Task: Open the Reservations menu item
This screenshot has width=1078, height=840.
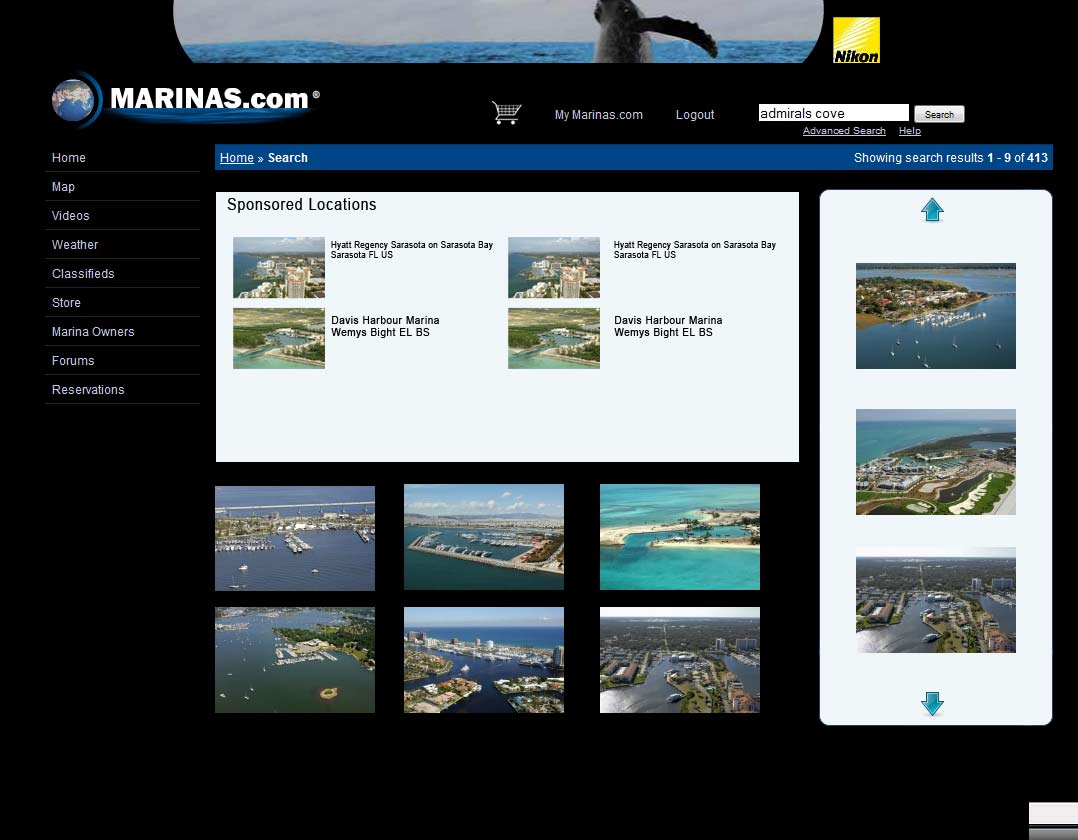Action: click(x=88, y=390)
